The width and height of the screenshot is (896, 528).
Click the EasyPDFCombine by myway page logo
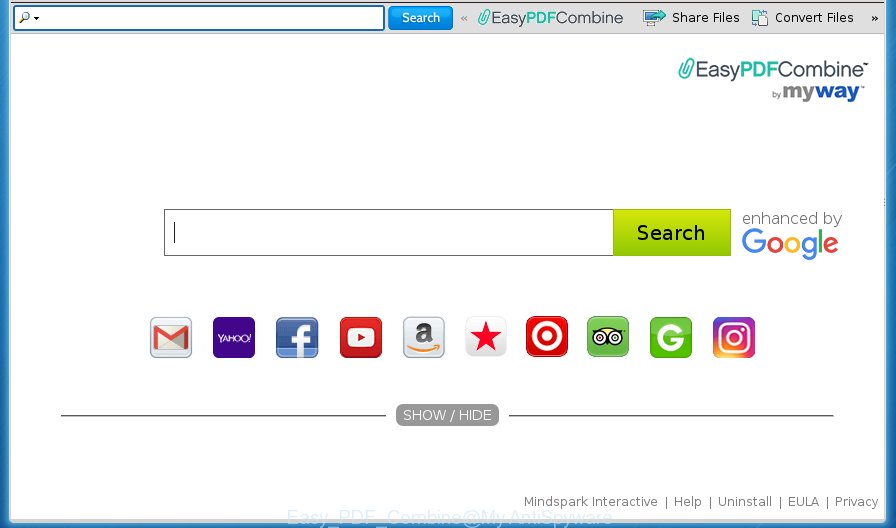(773, 80)
